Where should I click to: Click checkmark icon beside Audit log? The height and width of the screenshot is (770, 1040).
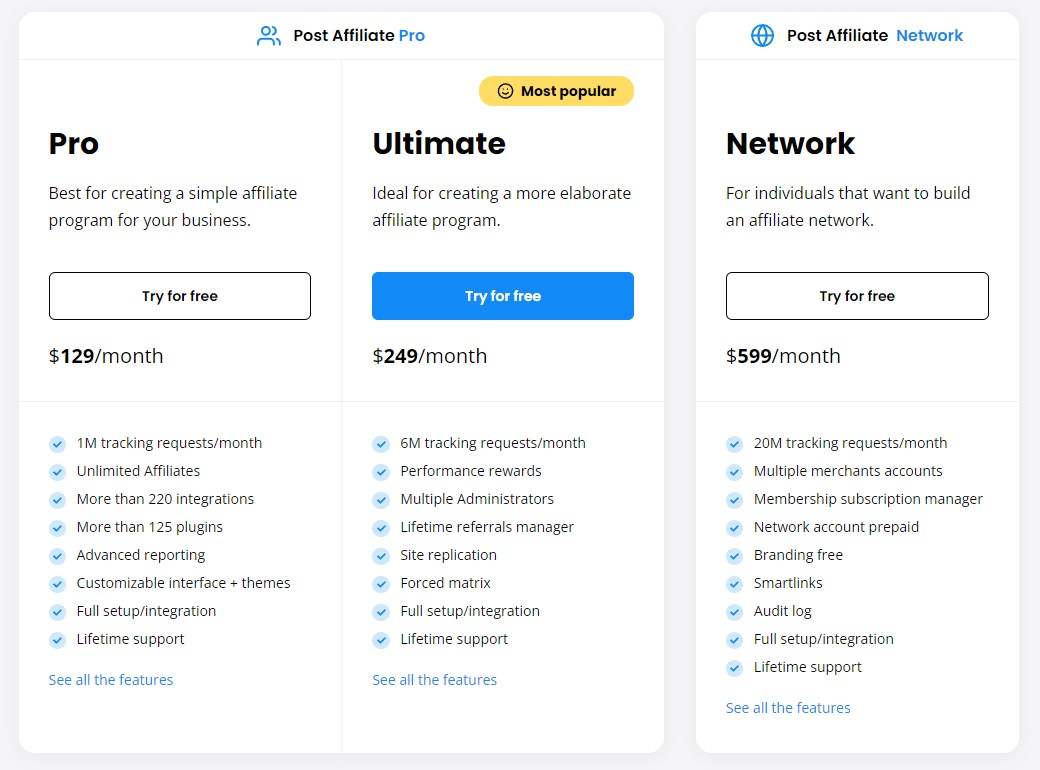pyautogui.click(x=734, y=611)
